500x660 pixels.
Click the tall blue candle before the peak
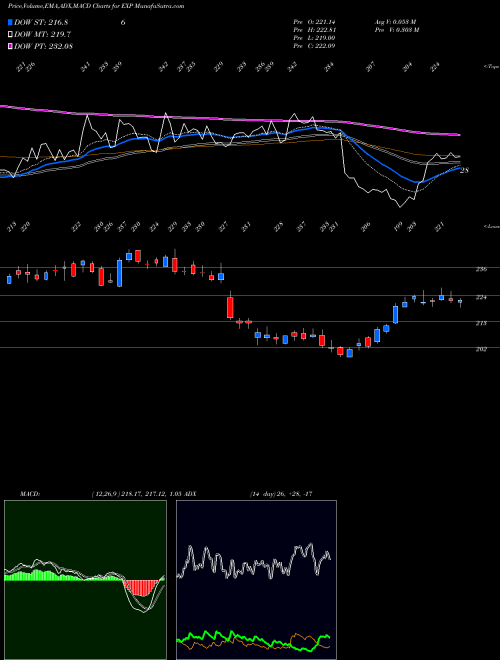pos(120,273)
